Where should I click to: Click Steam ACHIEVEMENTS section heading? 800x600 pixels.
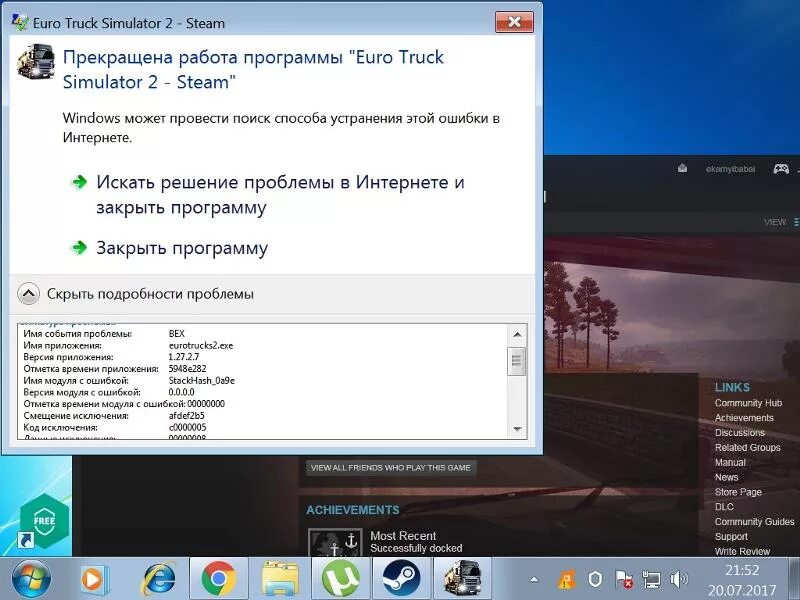pyautogui.click(x=353, y=510)
